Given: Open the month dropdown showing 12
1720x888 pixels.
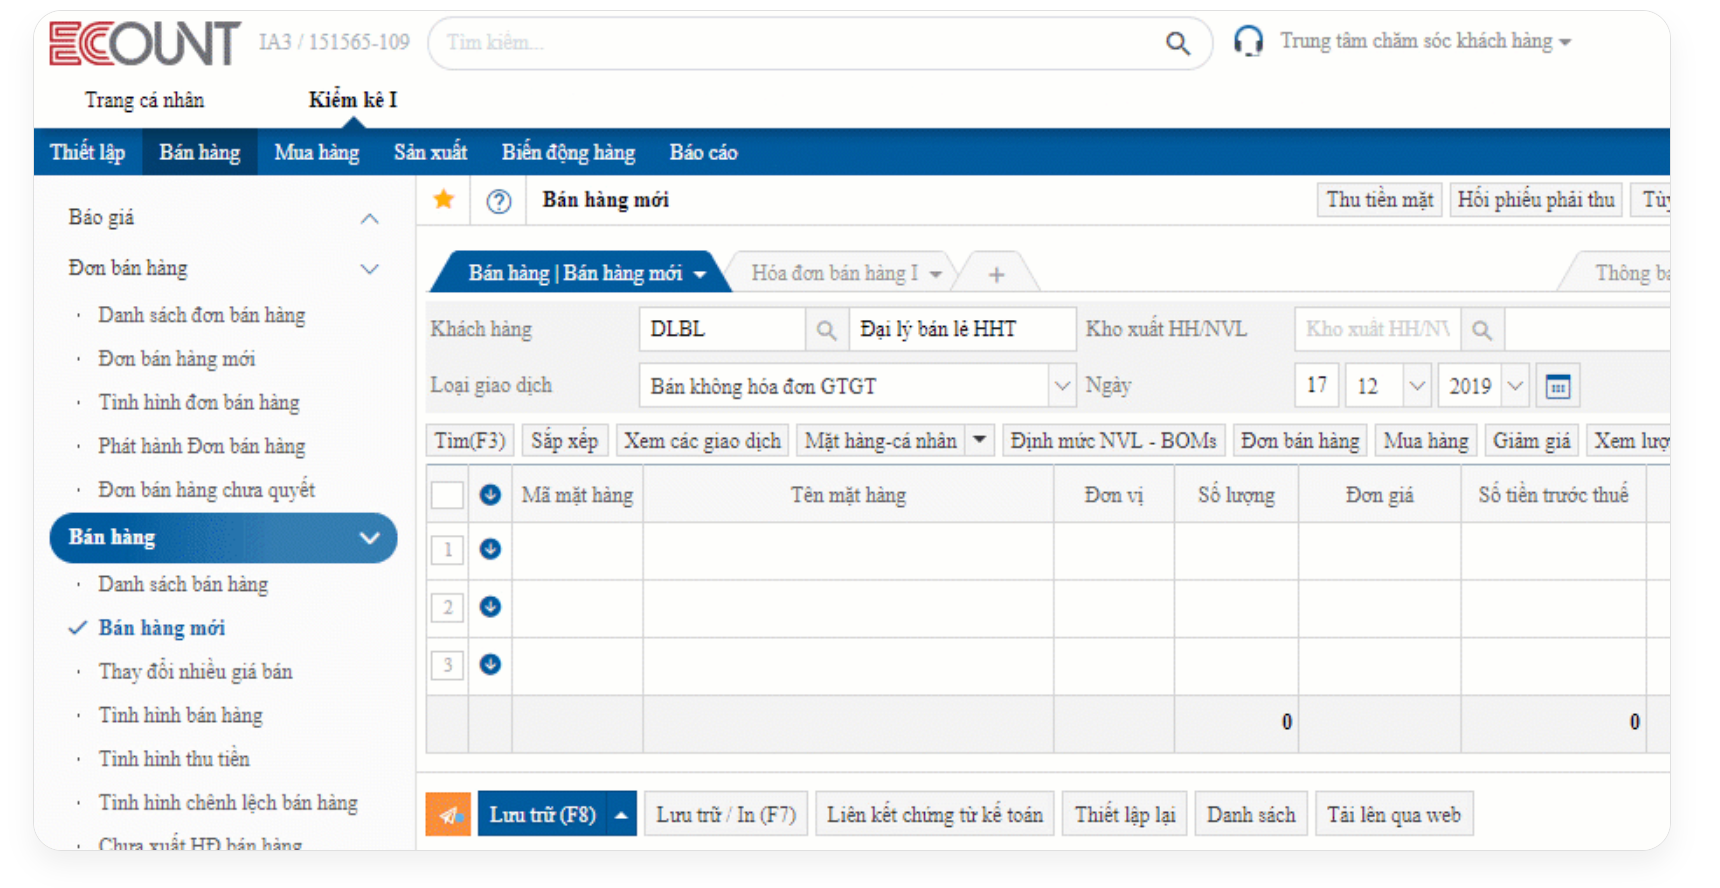Looking at the screenshot, I should coord(1416,386).
